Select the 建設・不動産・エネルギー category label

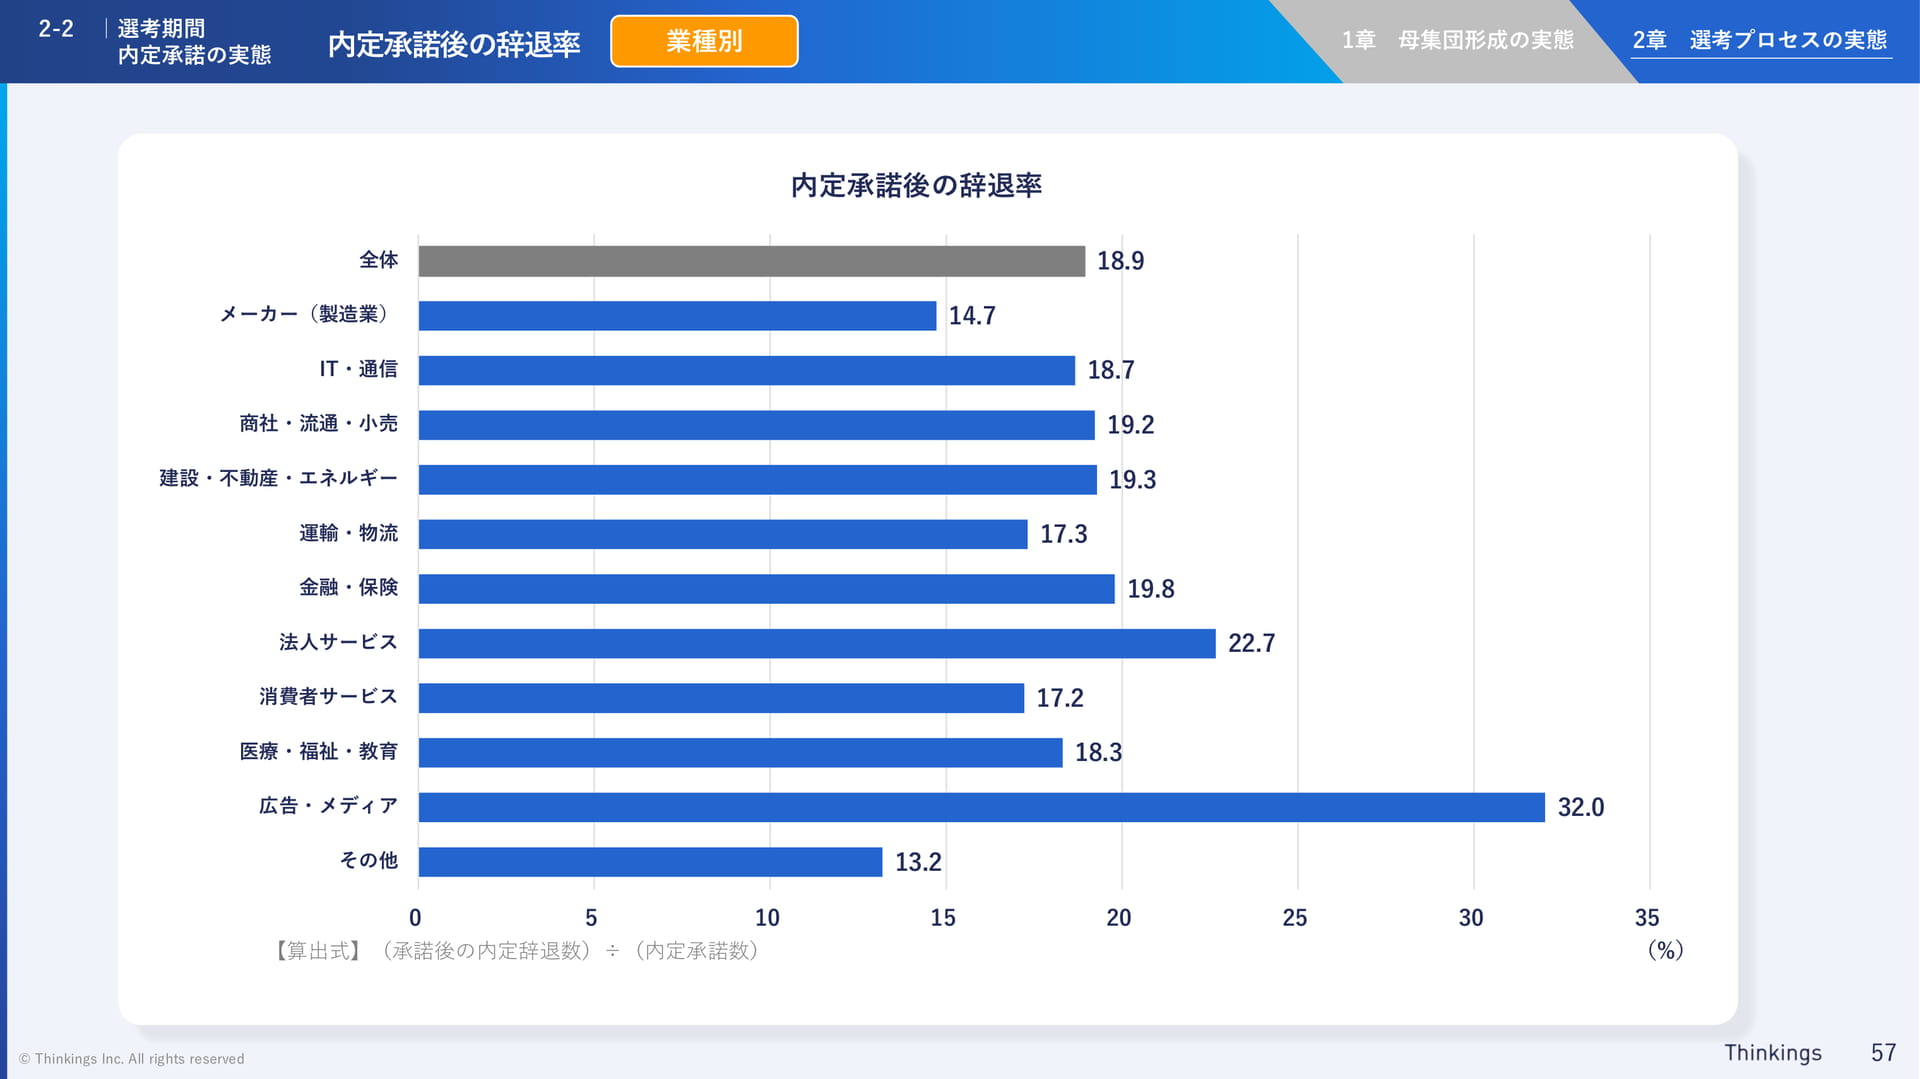[x=278, y=478]
